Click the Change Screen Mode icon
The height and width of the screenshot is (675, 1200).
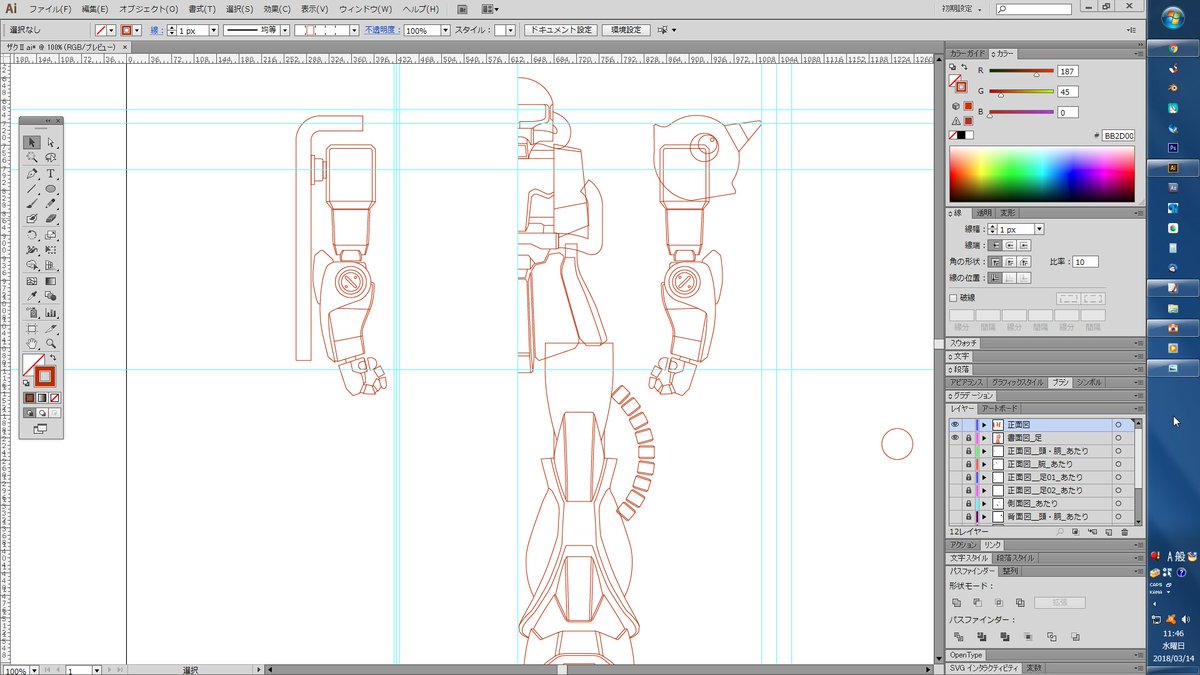coord(41,429)
